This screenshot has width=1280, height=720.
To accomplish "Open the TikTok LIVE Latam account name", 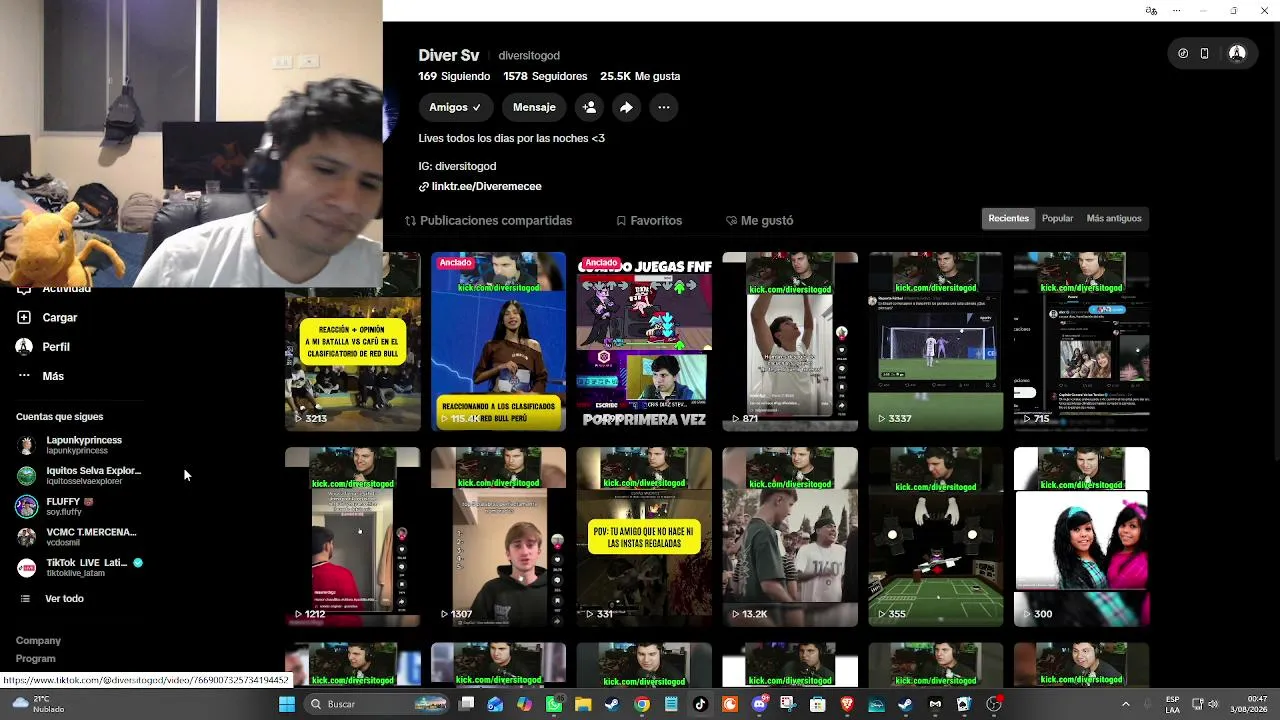I will click(86, 562).
